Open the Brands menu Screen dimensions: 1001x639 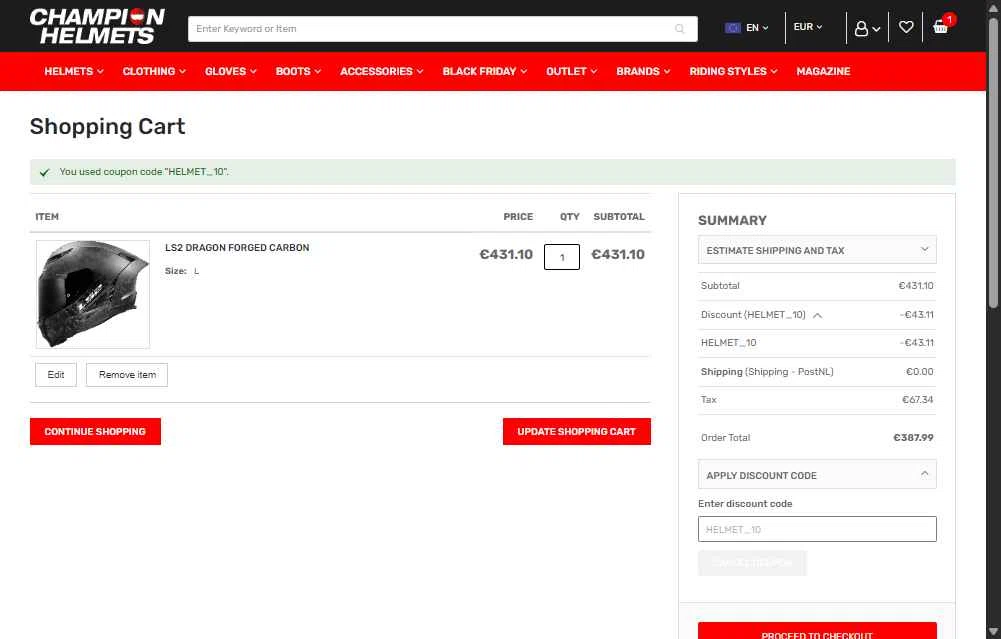[x=643, y=71]
